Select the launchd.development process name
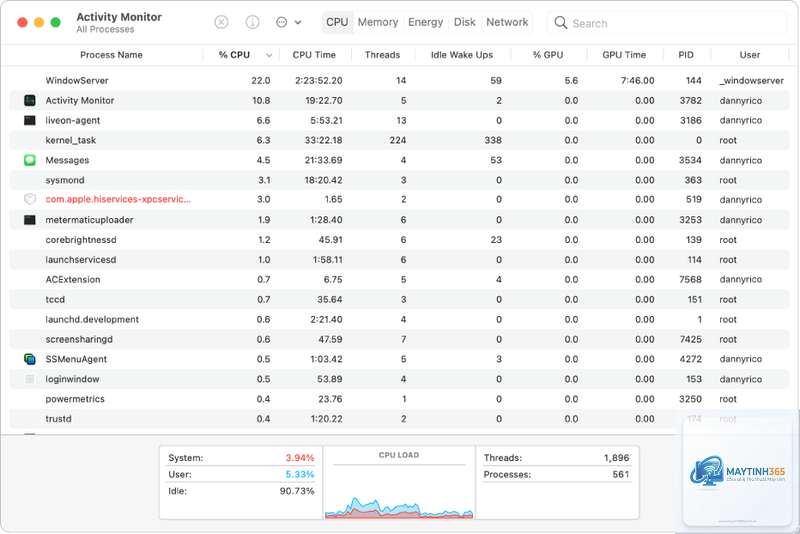The width and height of the screenshot is (800, 534). pos(92,319)
